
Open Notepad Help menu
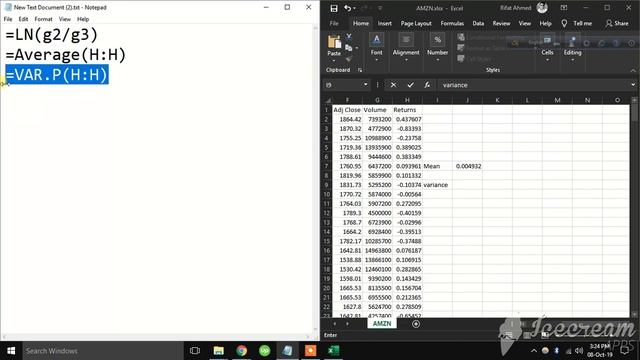[83, 19]
